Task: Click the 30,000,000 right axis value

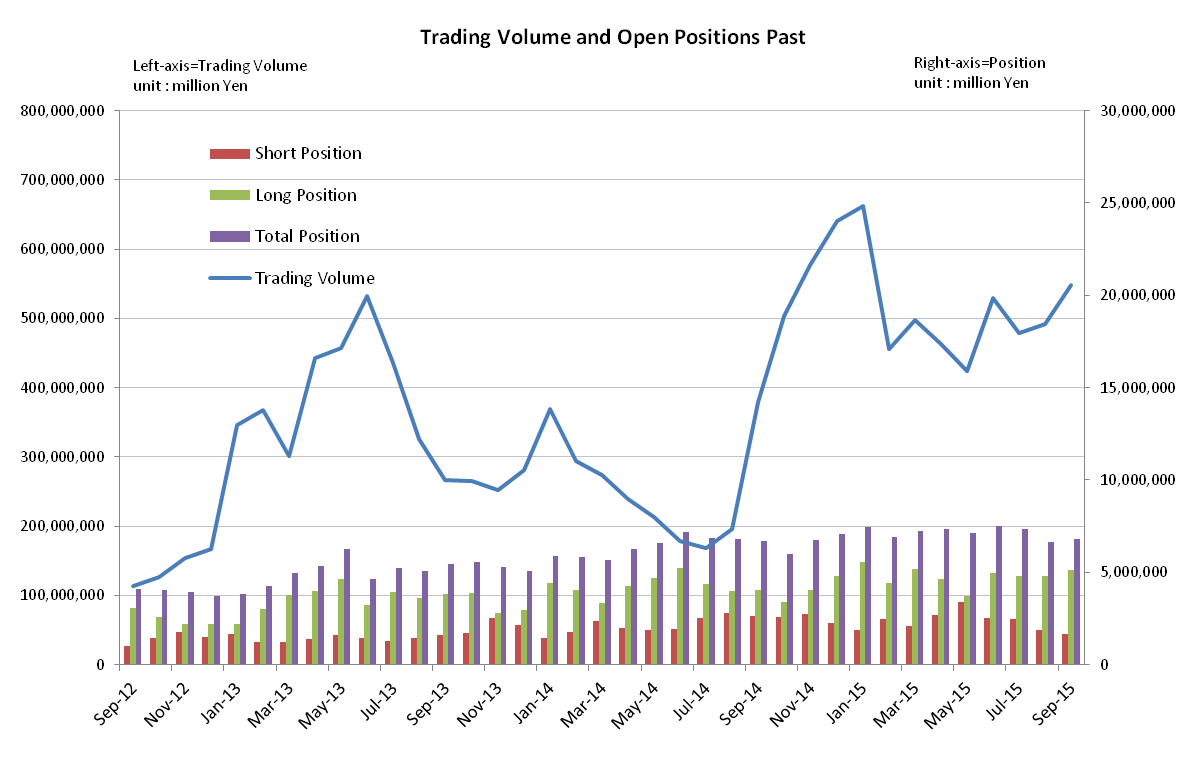Action: (x=1132, y=111)
